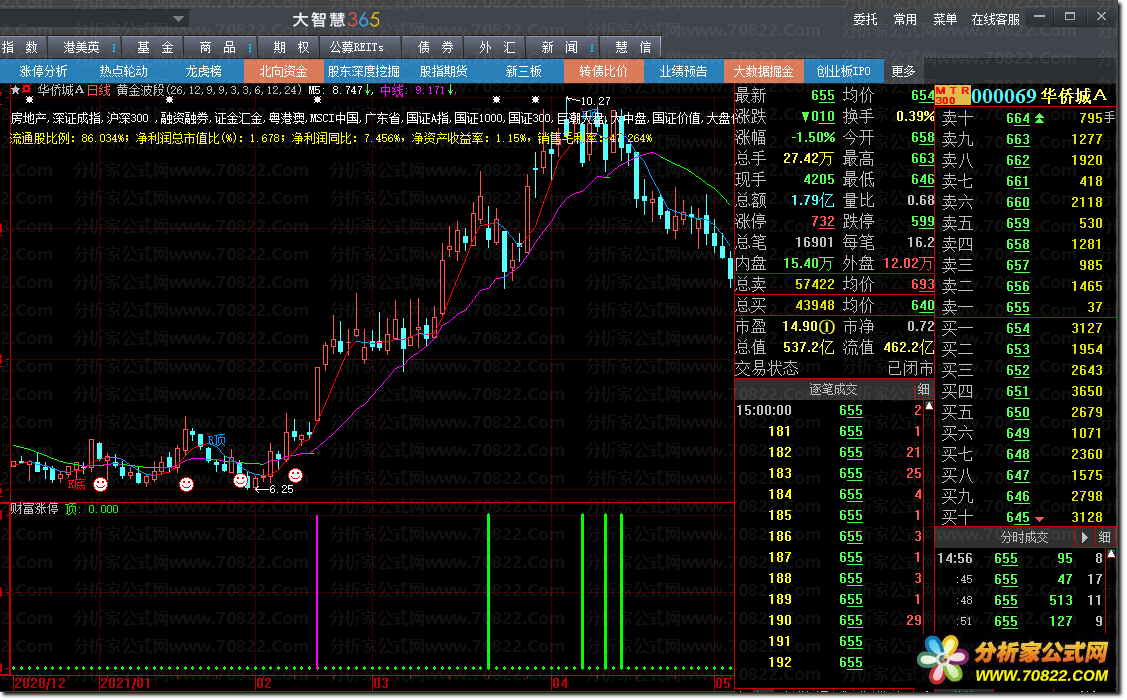Click the first smiley buy signal icon
The image size is (1127, 700).
[x=101, y=484]
